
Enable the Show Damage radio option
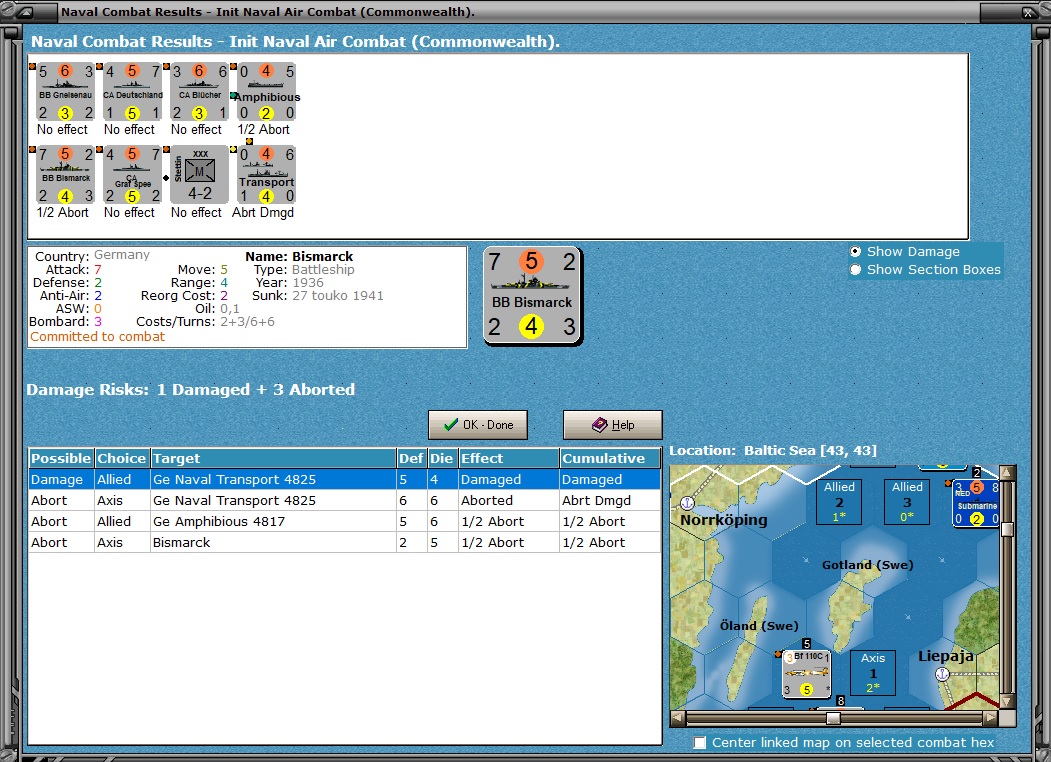pos(855,252)
